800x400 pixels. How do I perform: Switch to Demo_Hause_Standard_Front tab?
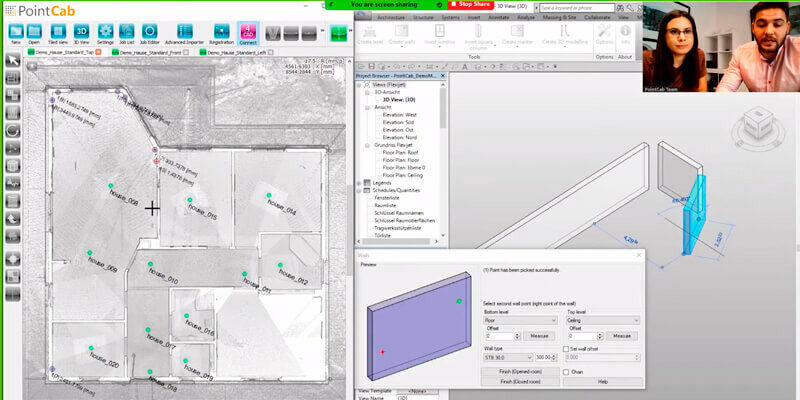click(x=152, y=52)
